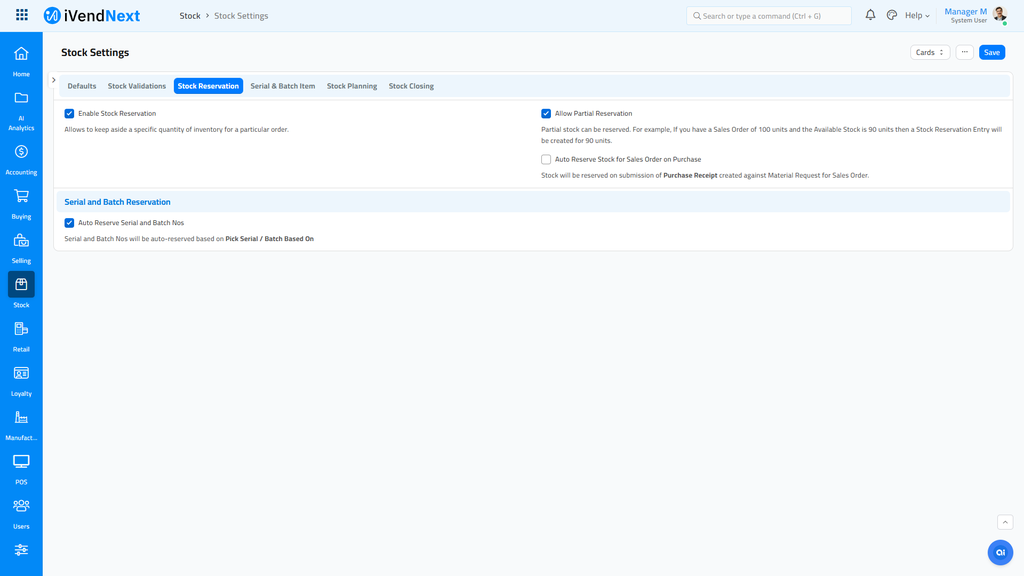Click the bold 'Purchase Receipt' text

point(690,175)
